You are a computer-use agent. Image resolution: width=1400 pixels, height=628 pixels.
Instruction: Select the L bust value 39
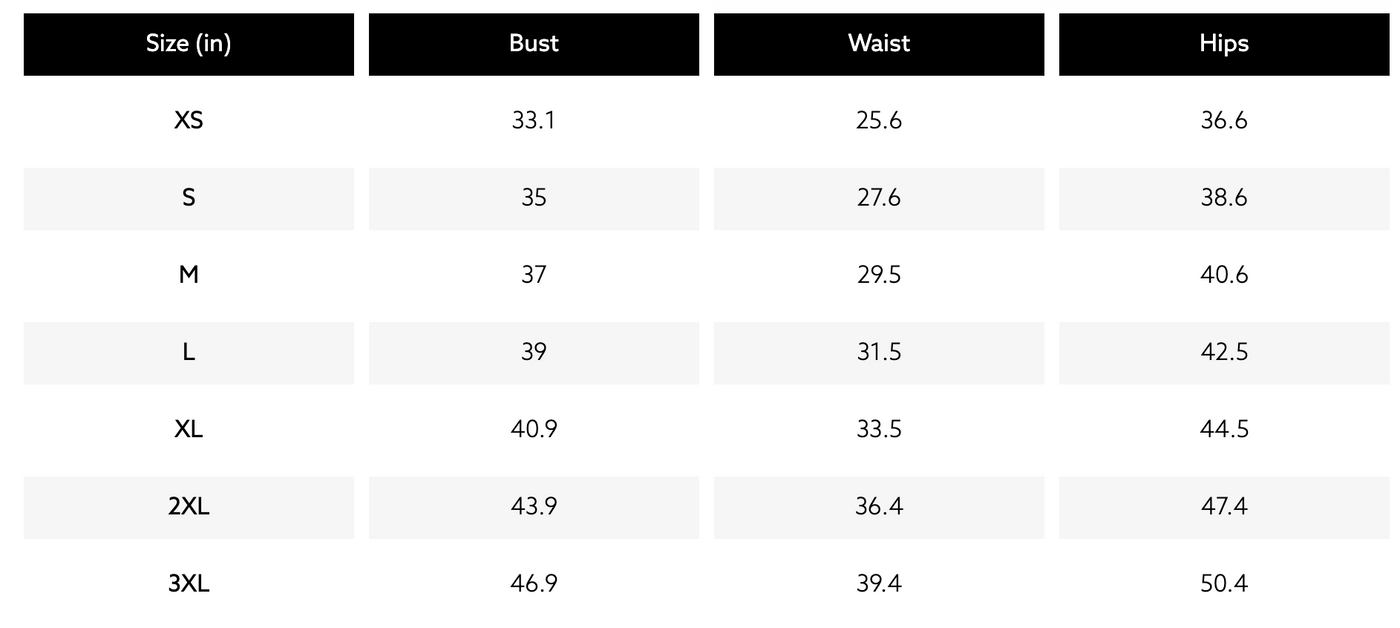(x=533, y=352)
